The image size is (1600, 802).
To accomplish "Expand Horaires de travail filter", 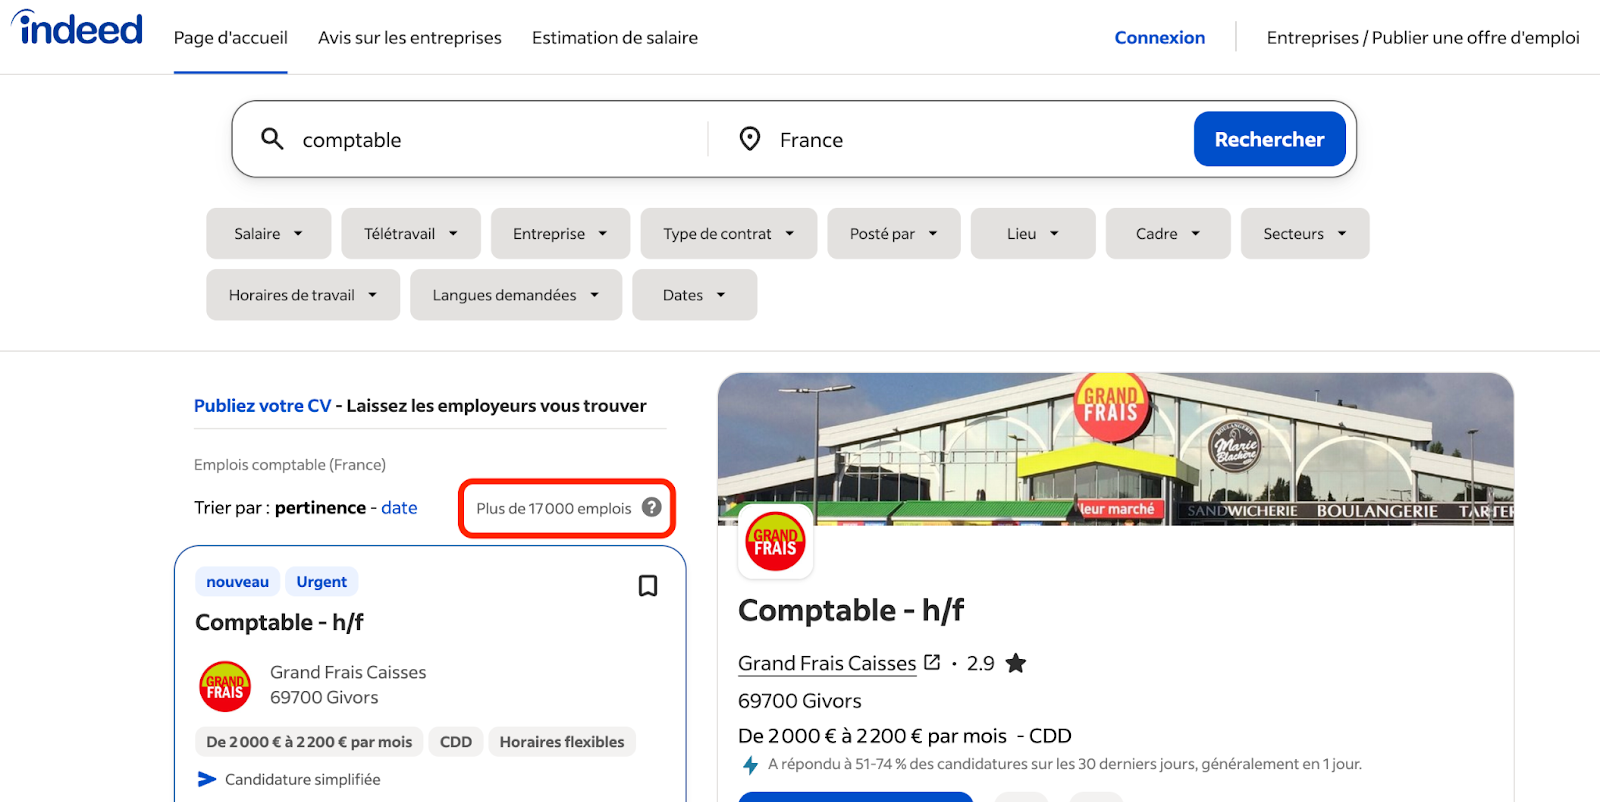I will pos(303,295).
